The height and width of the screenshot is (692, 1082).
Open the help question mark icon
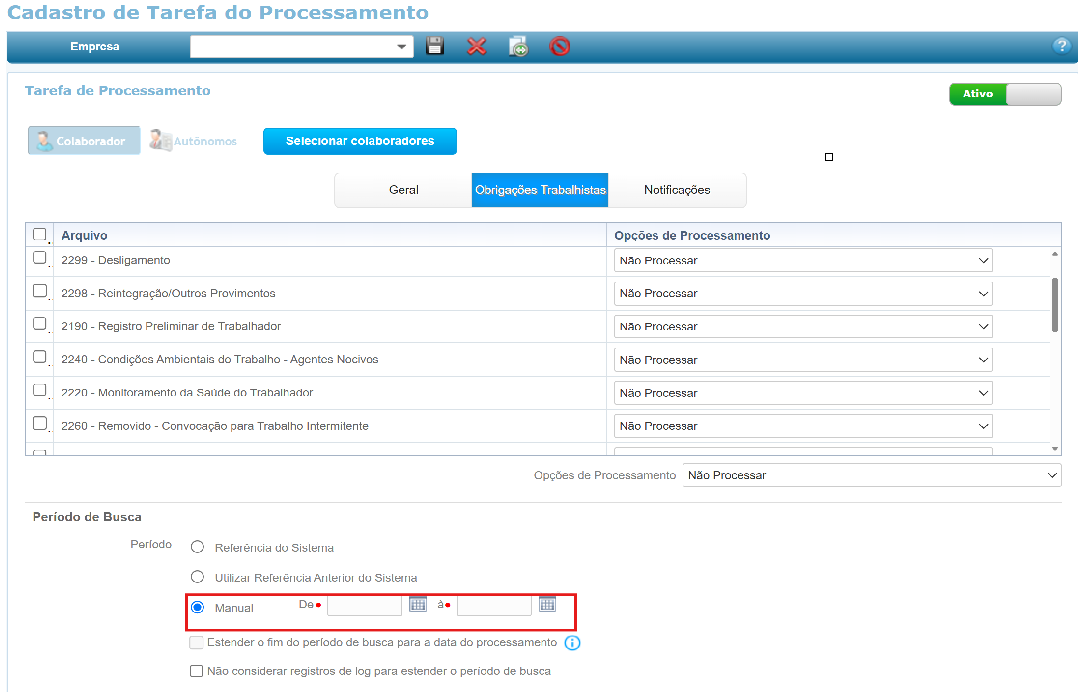[x=1061, y=46]
